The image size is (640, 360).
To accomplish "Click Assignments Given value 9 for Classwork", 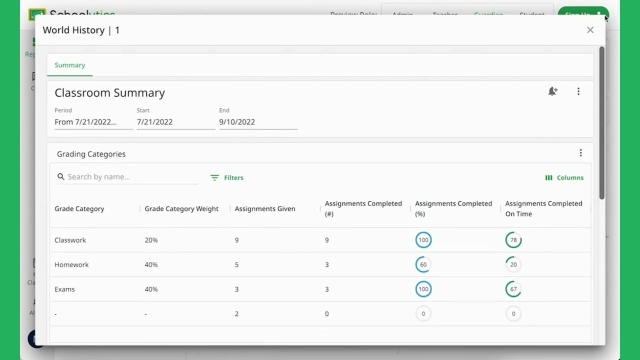I will coord(237,240).
